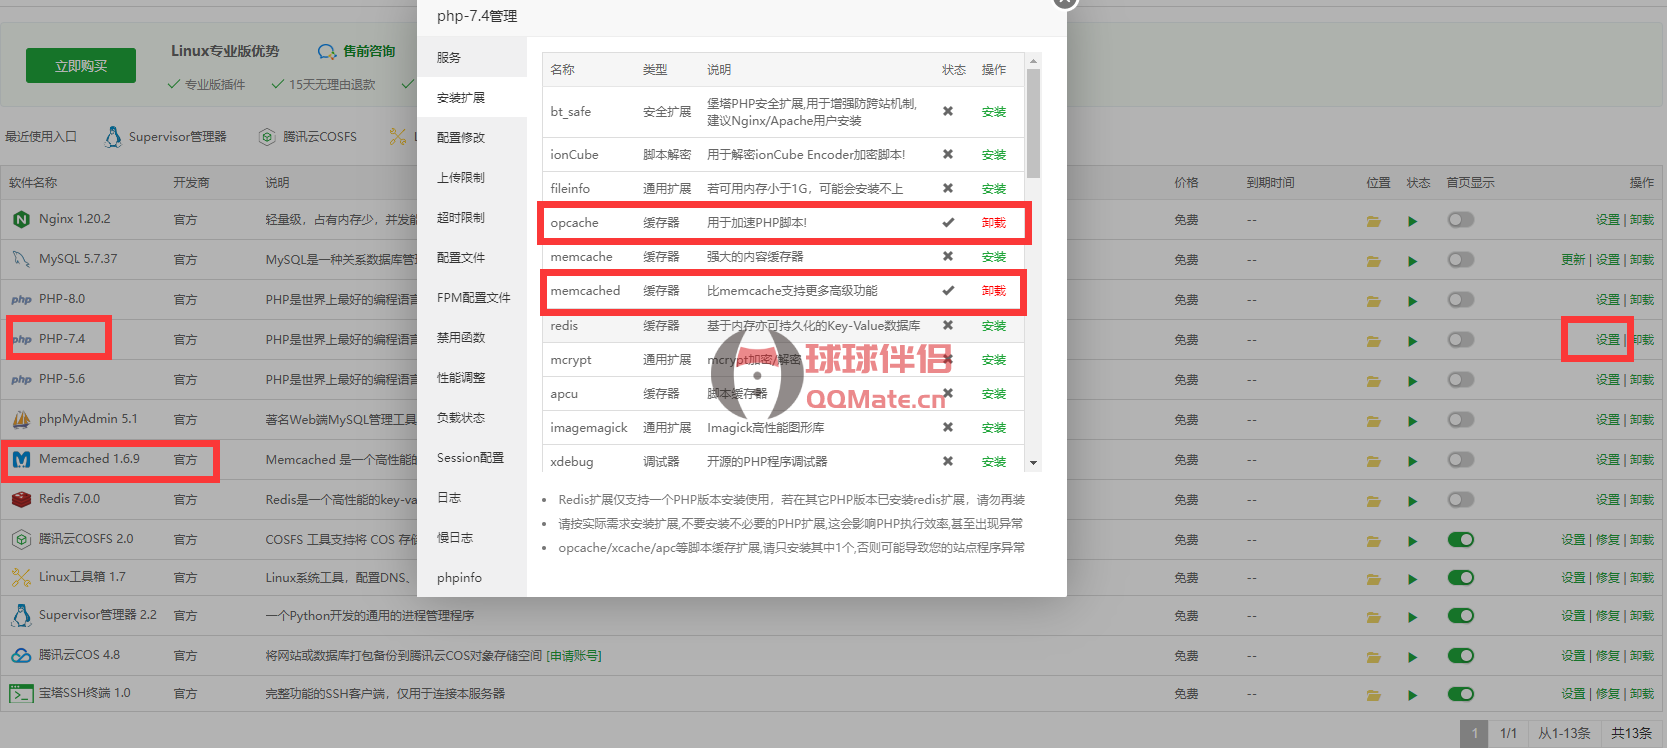Install the bt_safe extension

[x=994, y=112]
